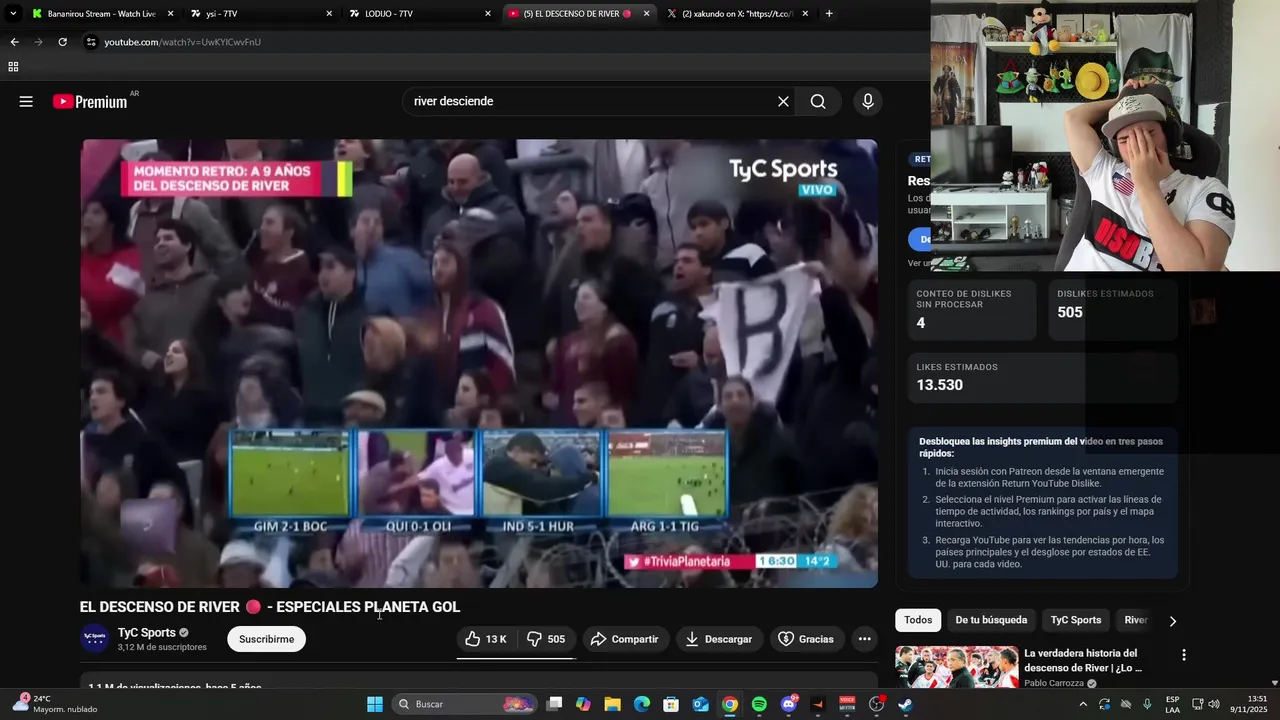Select the 'De tu búsqueda' chip
Image resolution: width=1280 pixels, height=720 pixels.
coord(991,620)
